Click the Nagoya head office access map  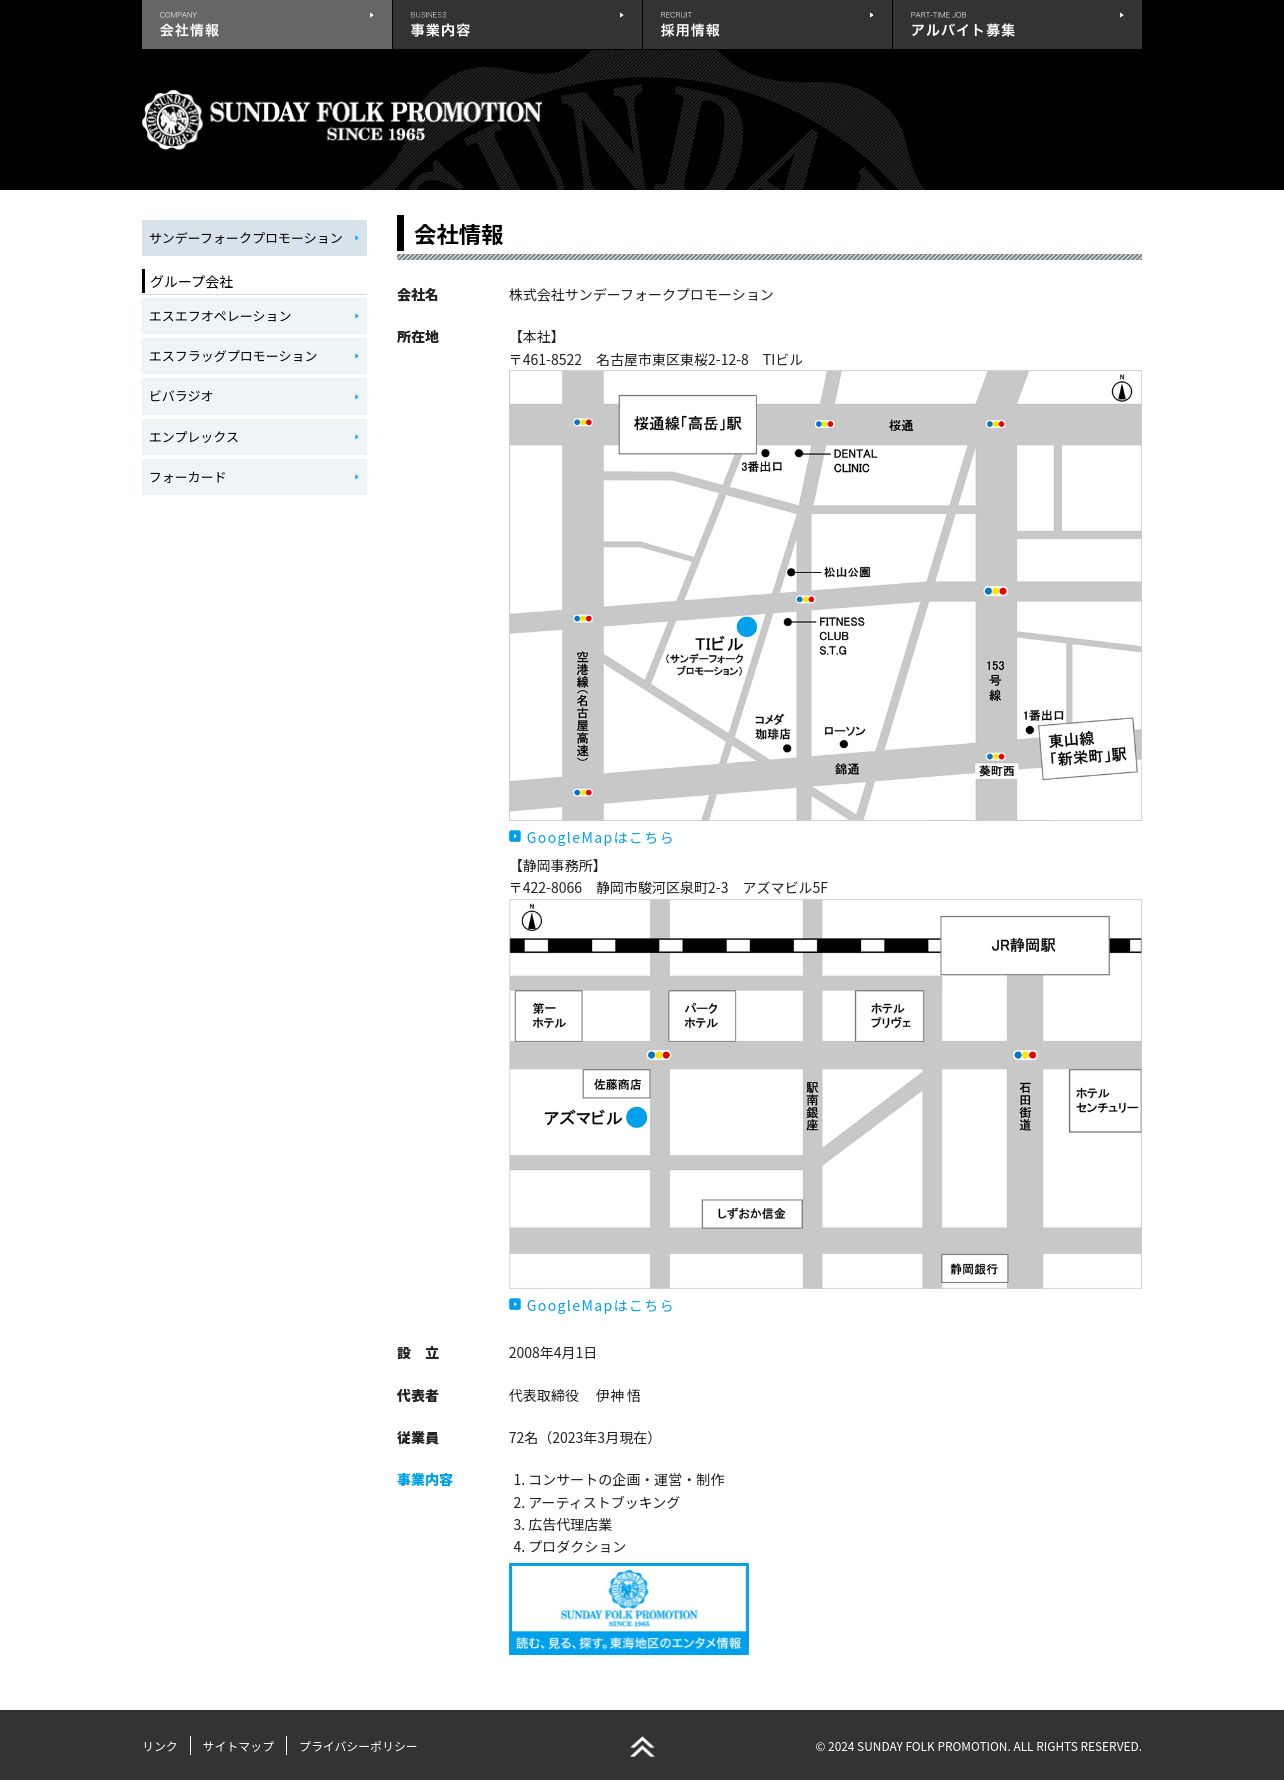(x=825, y=596)
